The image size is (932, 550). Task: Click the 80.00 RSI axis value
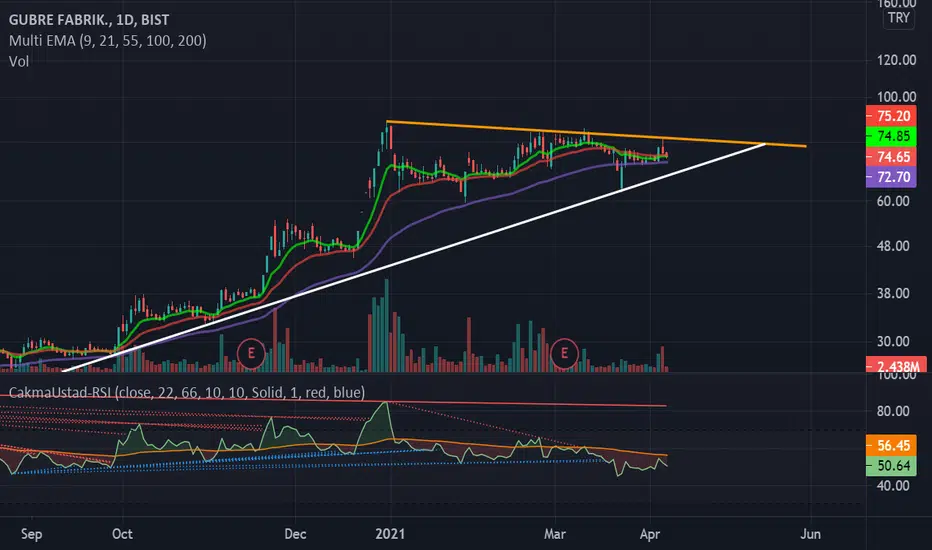(x=893, y=411)
